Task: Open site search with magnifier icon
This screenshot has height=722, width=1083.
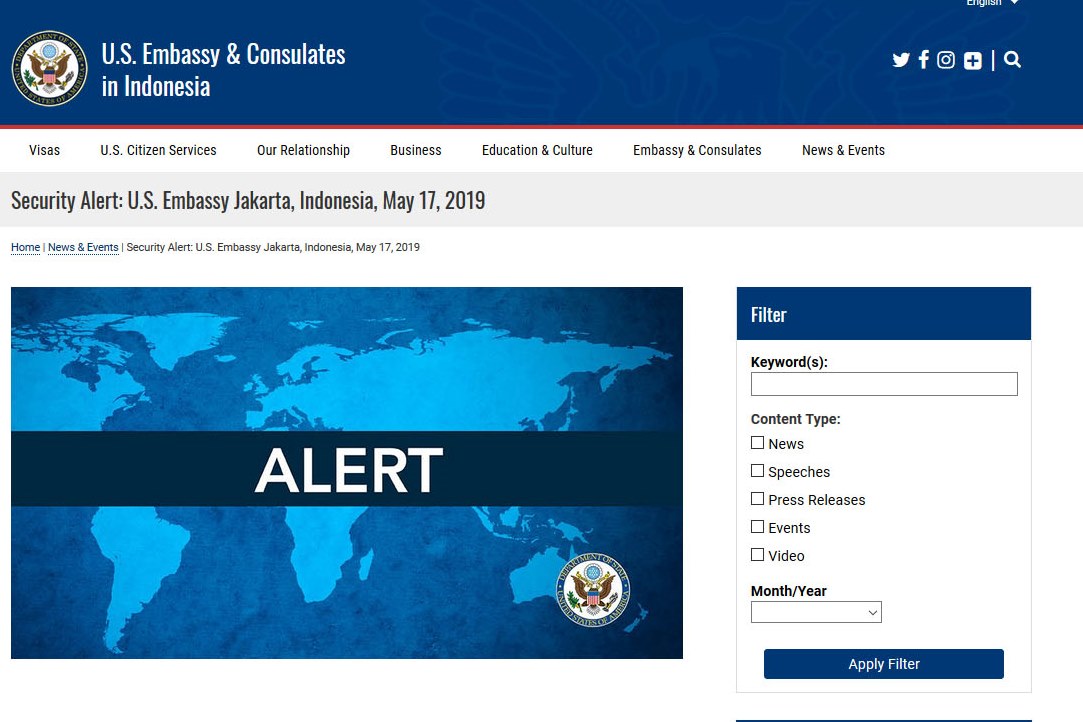Action: (1012, 60)
